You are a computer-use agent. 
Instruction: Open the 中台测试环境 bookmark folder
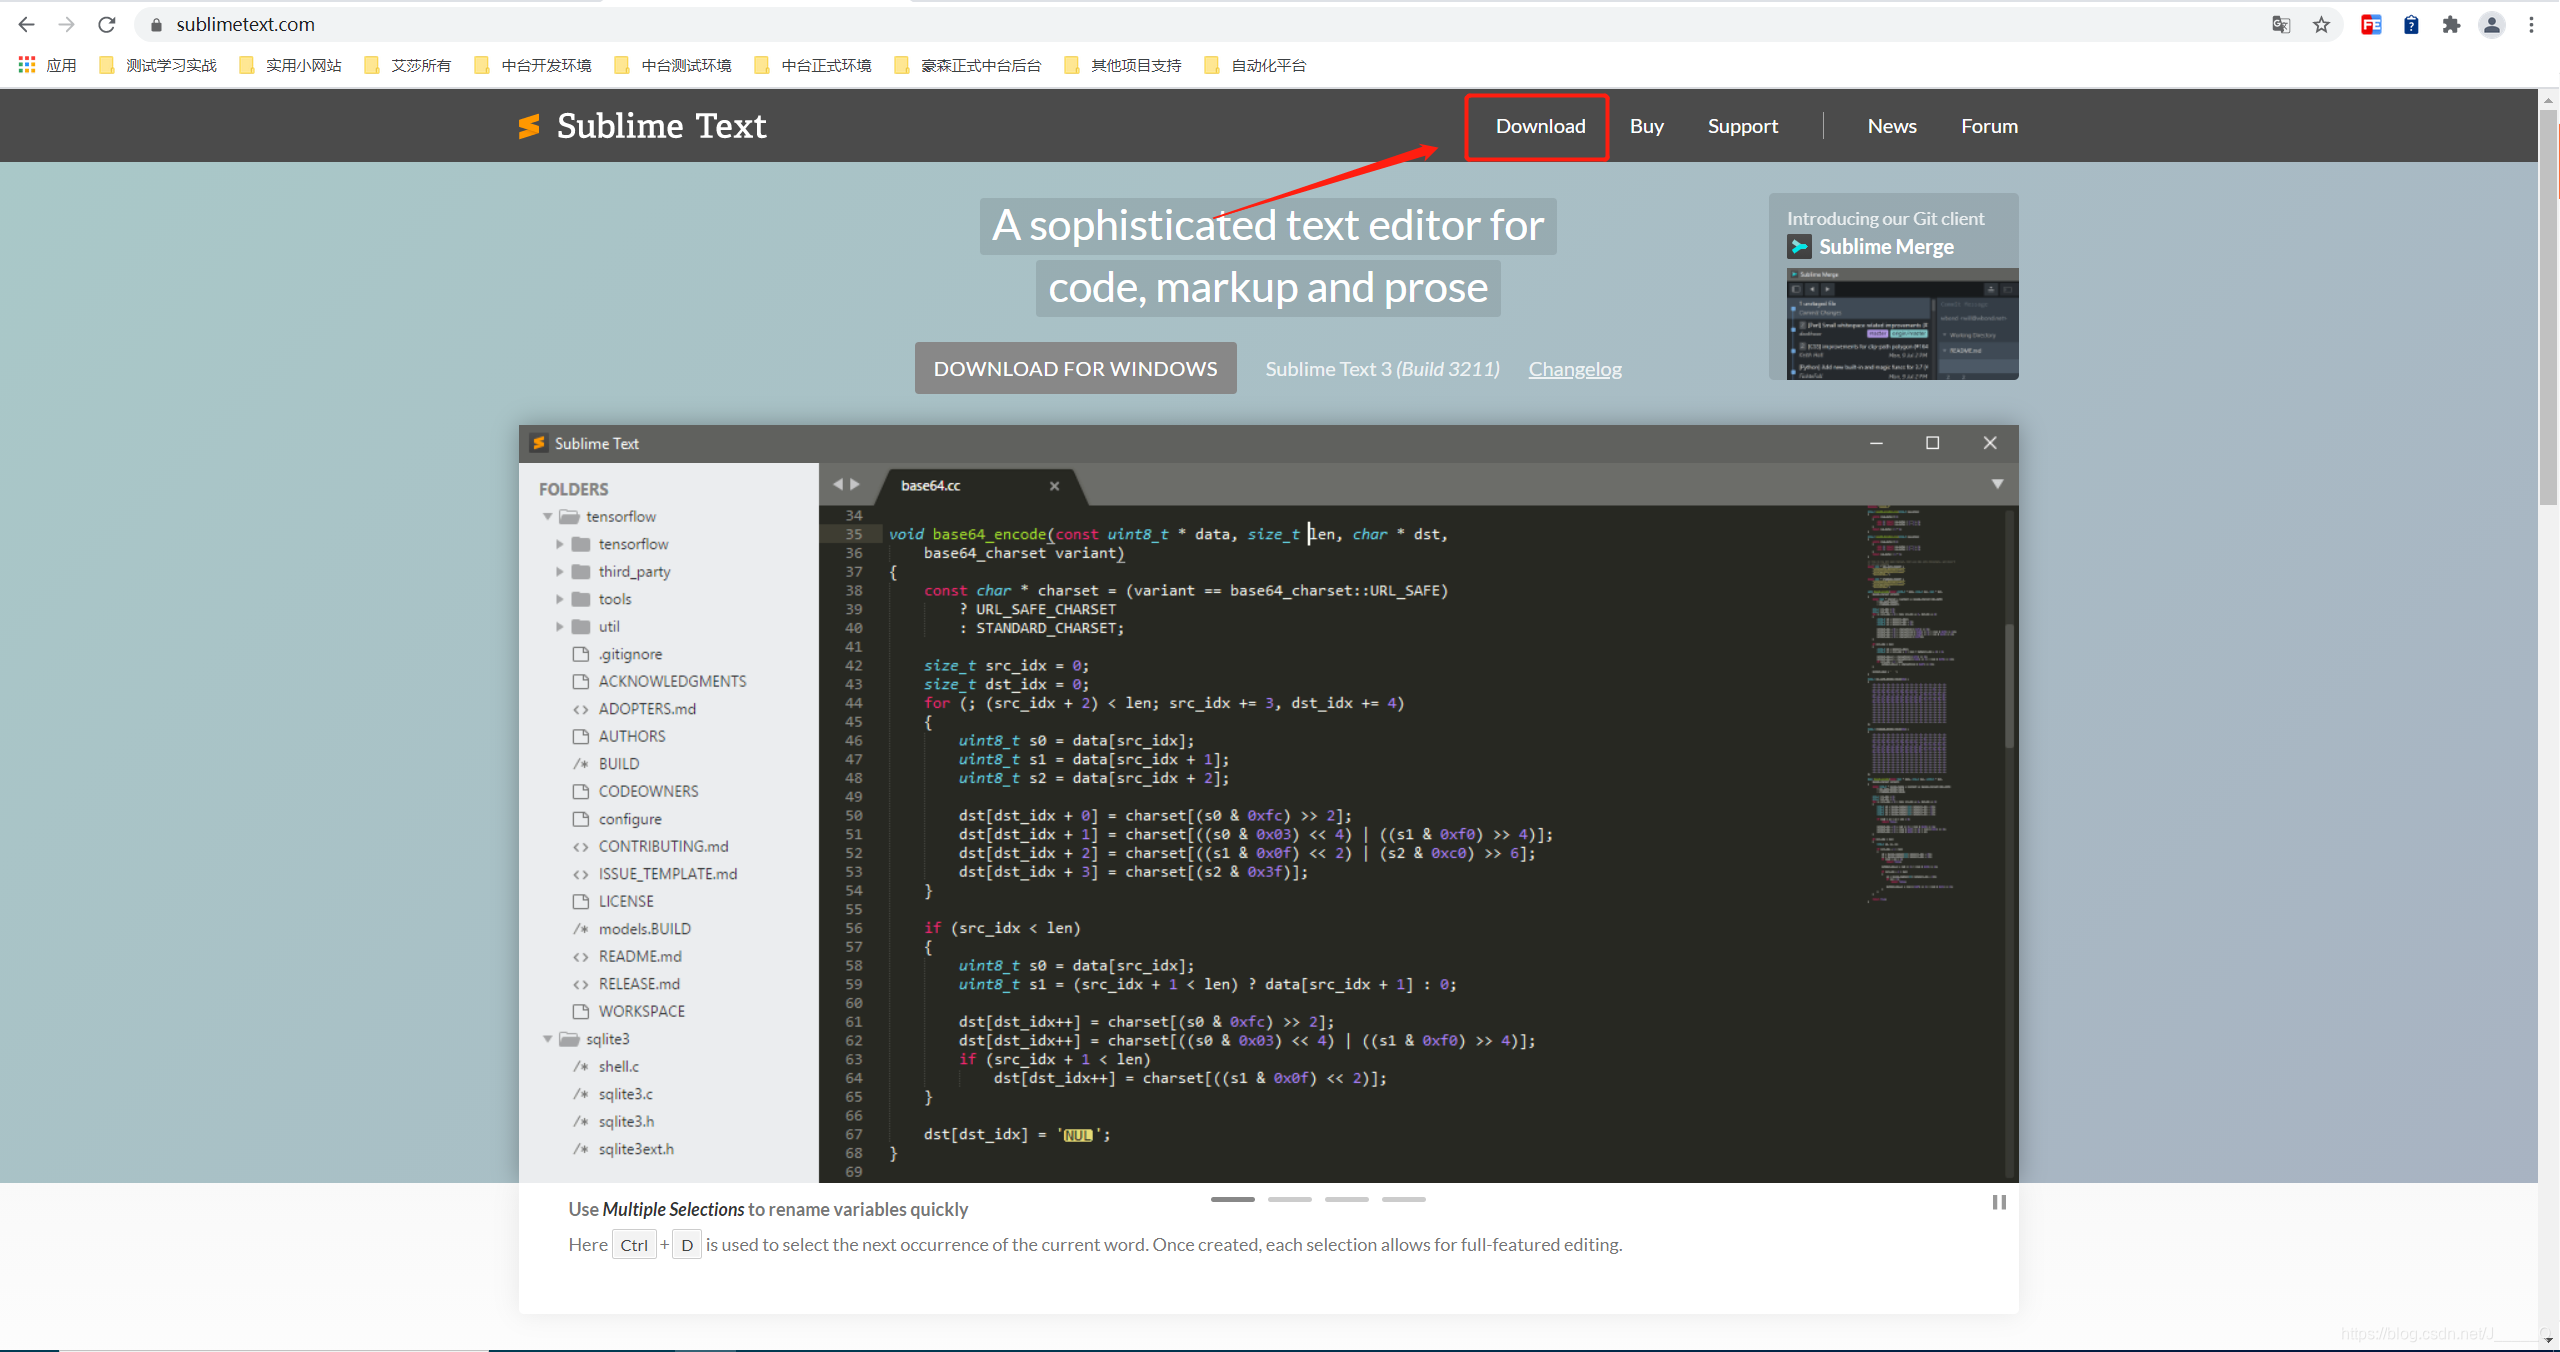click(673, 65)
